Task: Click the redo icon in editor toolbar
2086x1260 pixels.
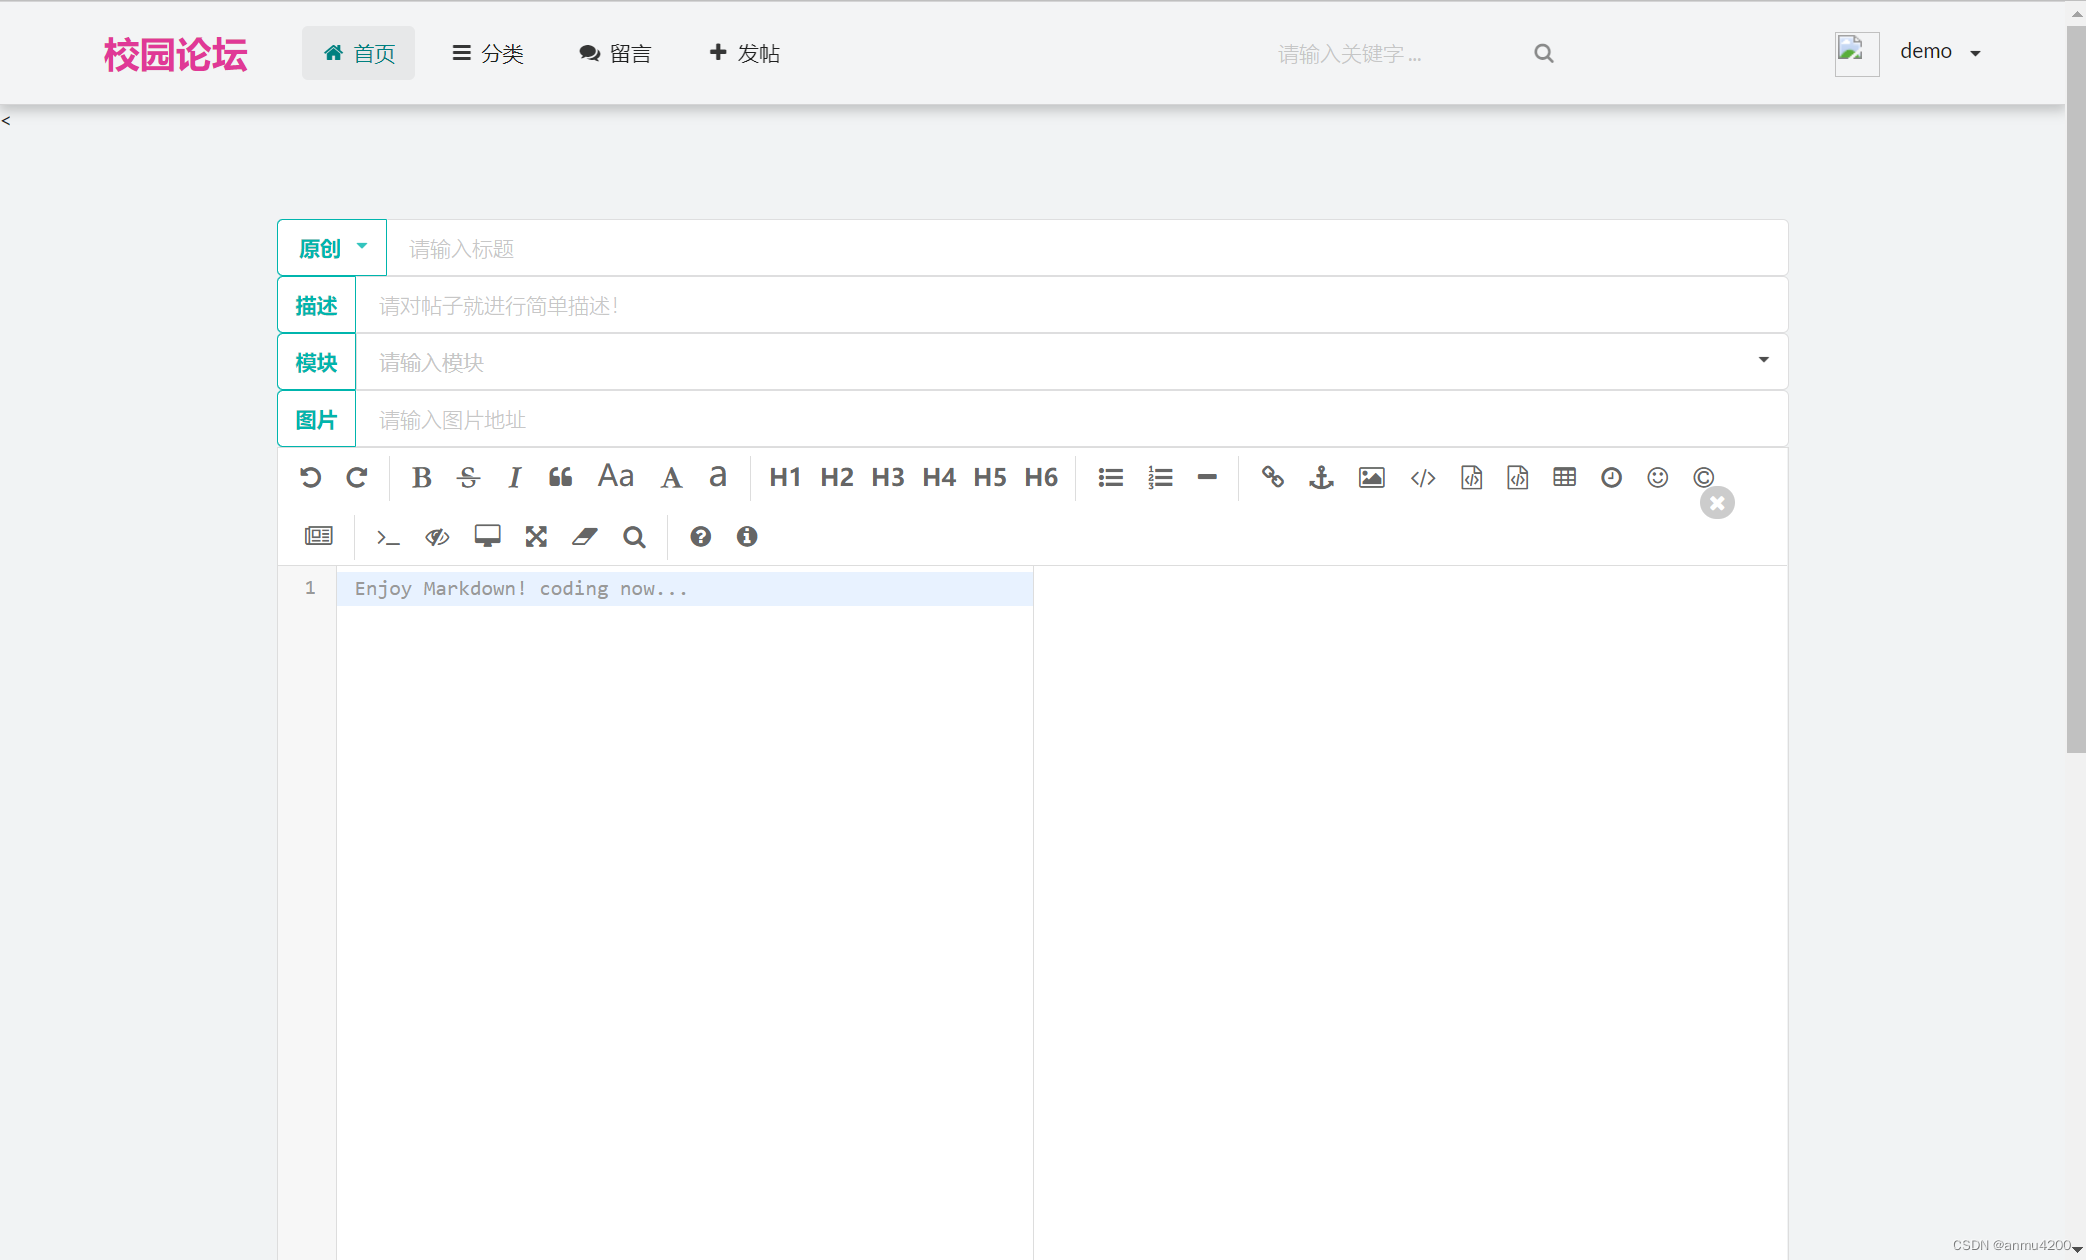Action: [357, 477]
